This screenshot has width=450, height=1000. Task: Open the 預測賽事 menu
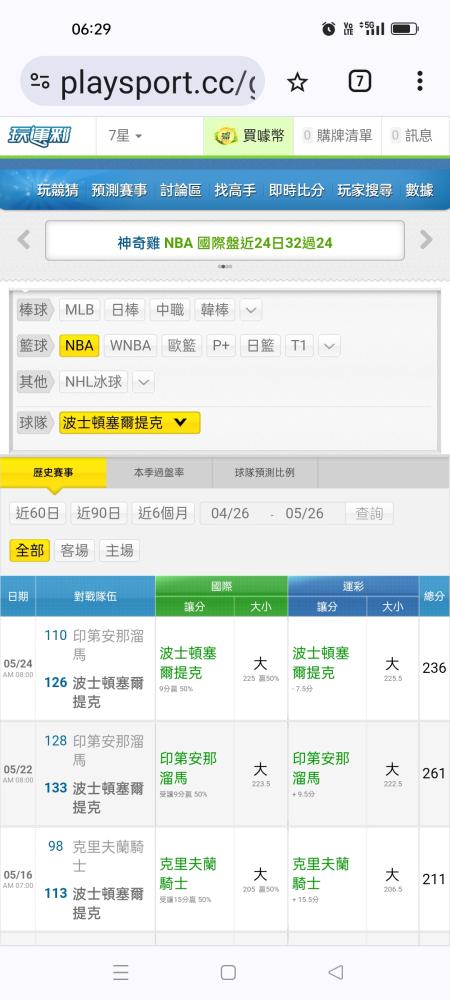119,190
